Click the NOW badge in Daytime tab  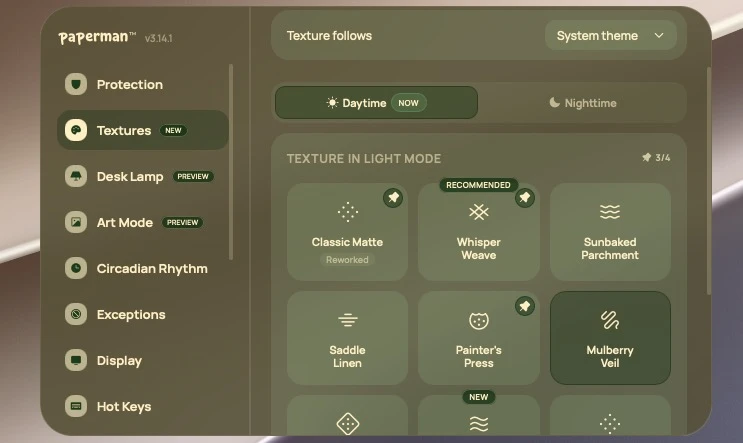408,103
